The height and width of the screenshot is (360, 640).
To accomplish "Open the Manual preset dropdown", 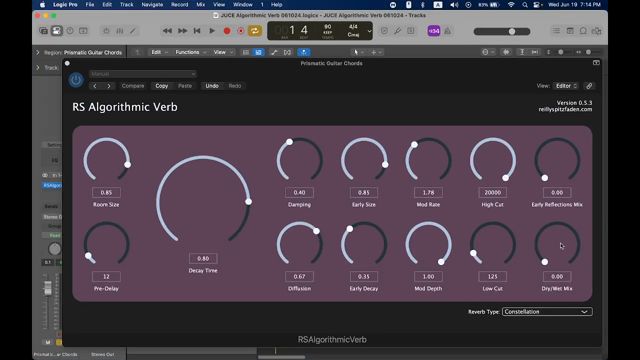I will (x=142, y=74).
